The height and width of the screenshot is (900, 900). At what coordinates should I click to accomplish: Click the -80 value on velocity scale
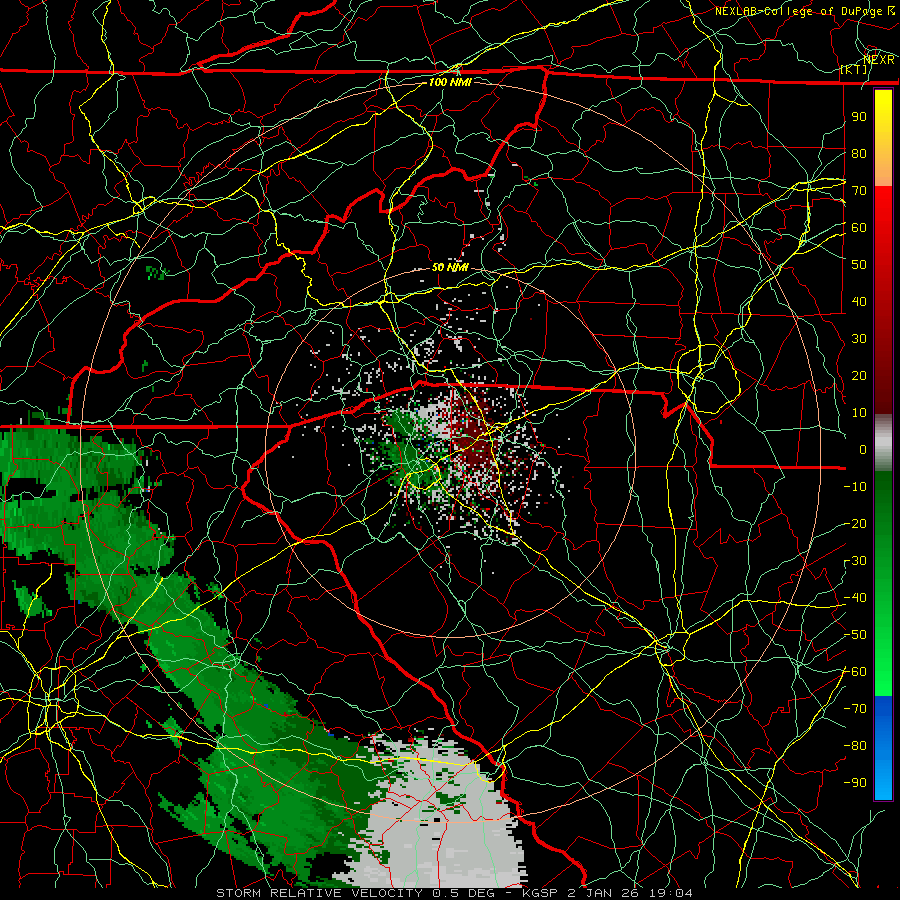855,746
